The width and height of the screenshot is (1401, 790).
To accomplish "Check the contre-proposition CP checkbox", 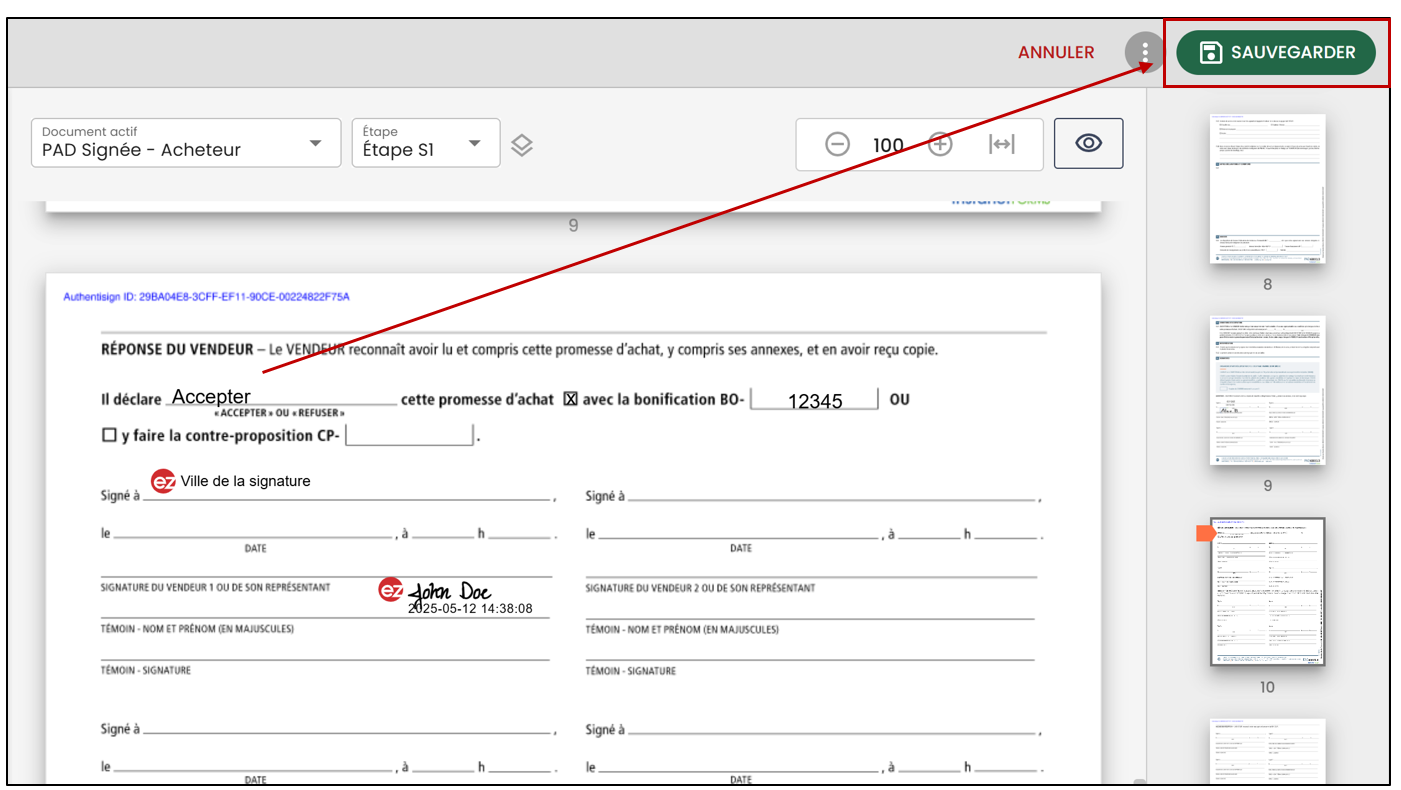I will 109,436.
